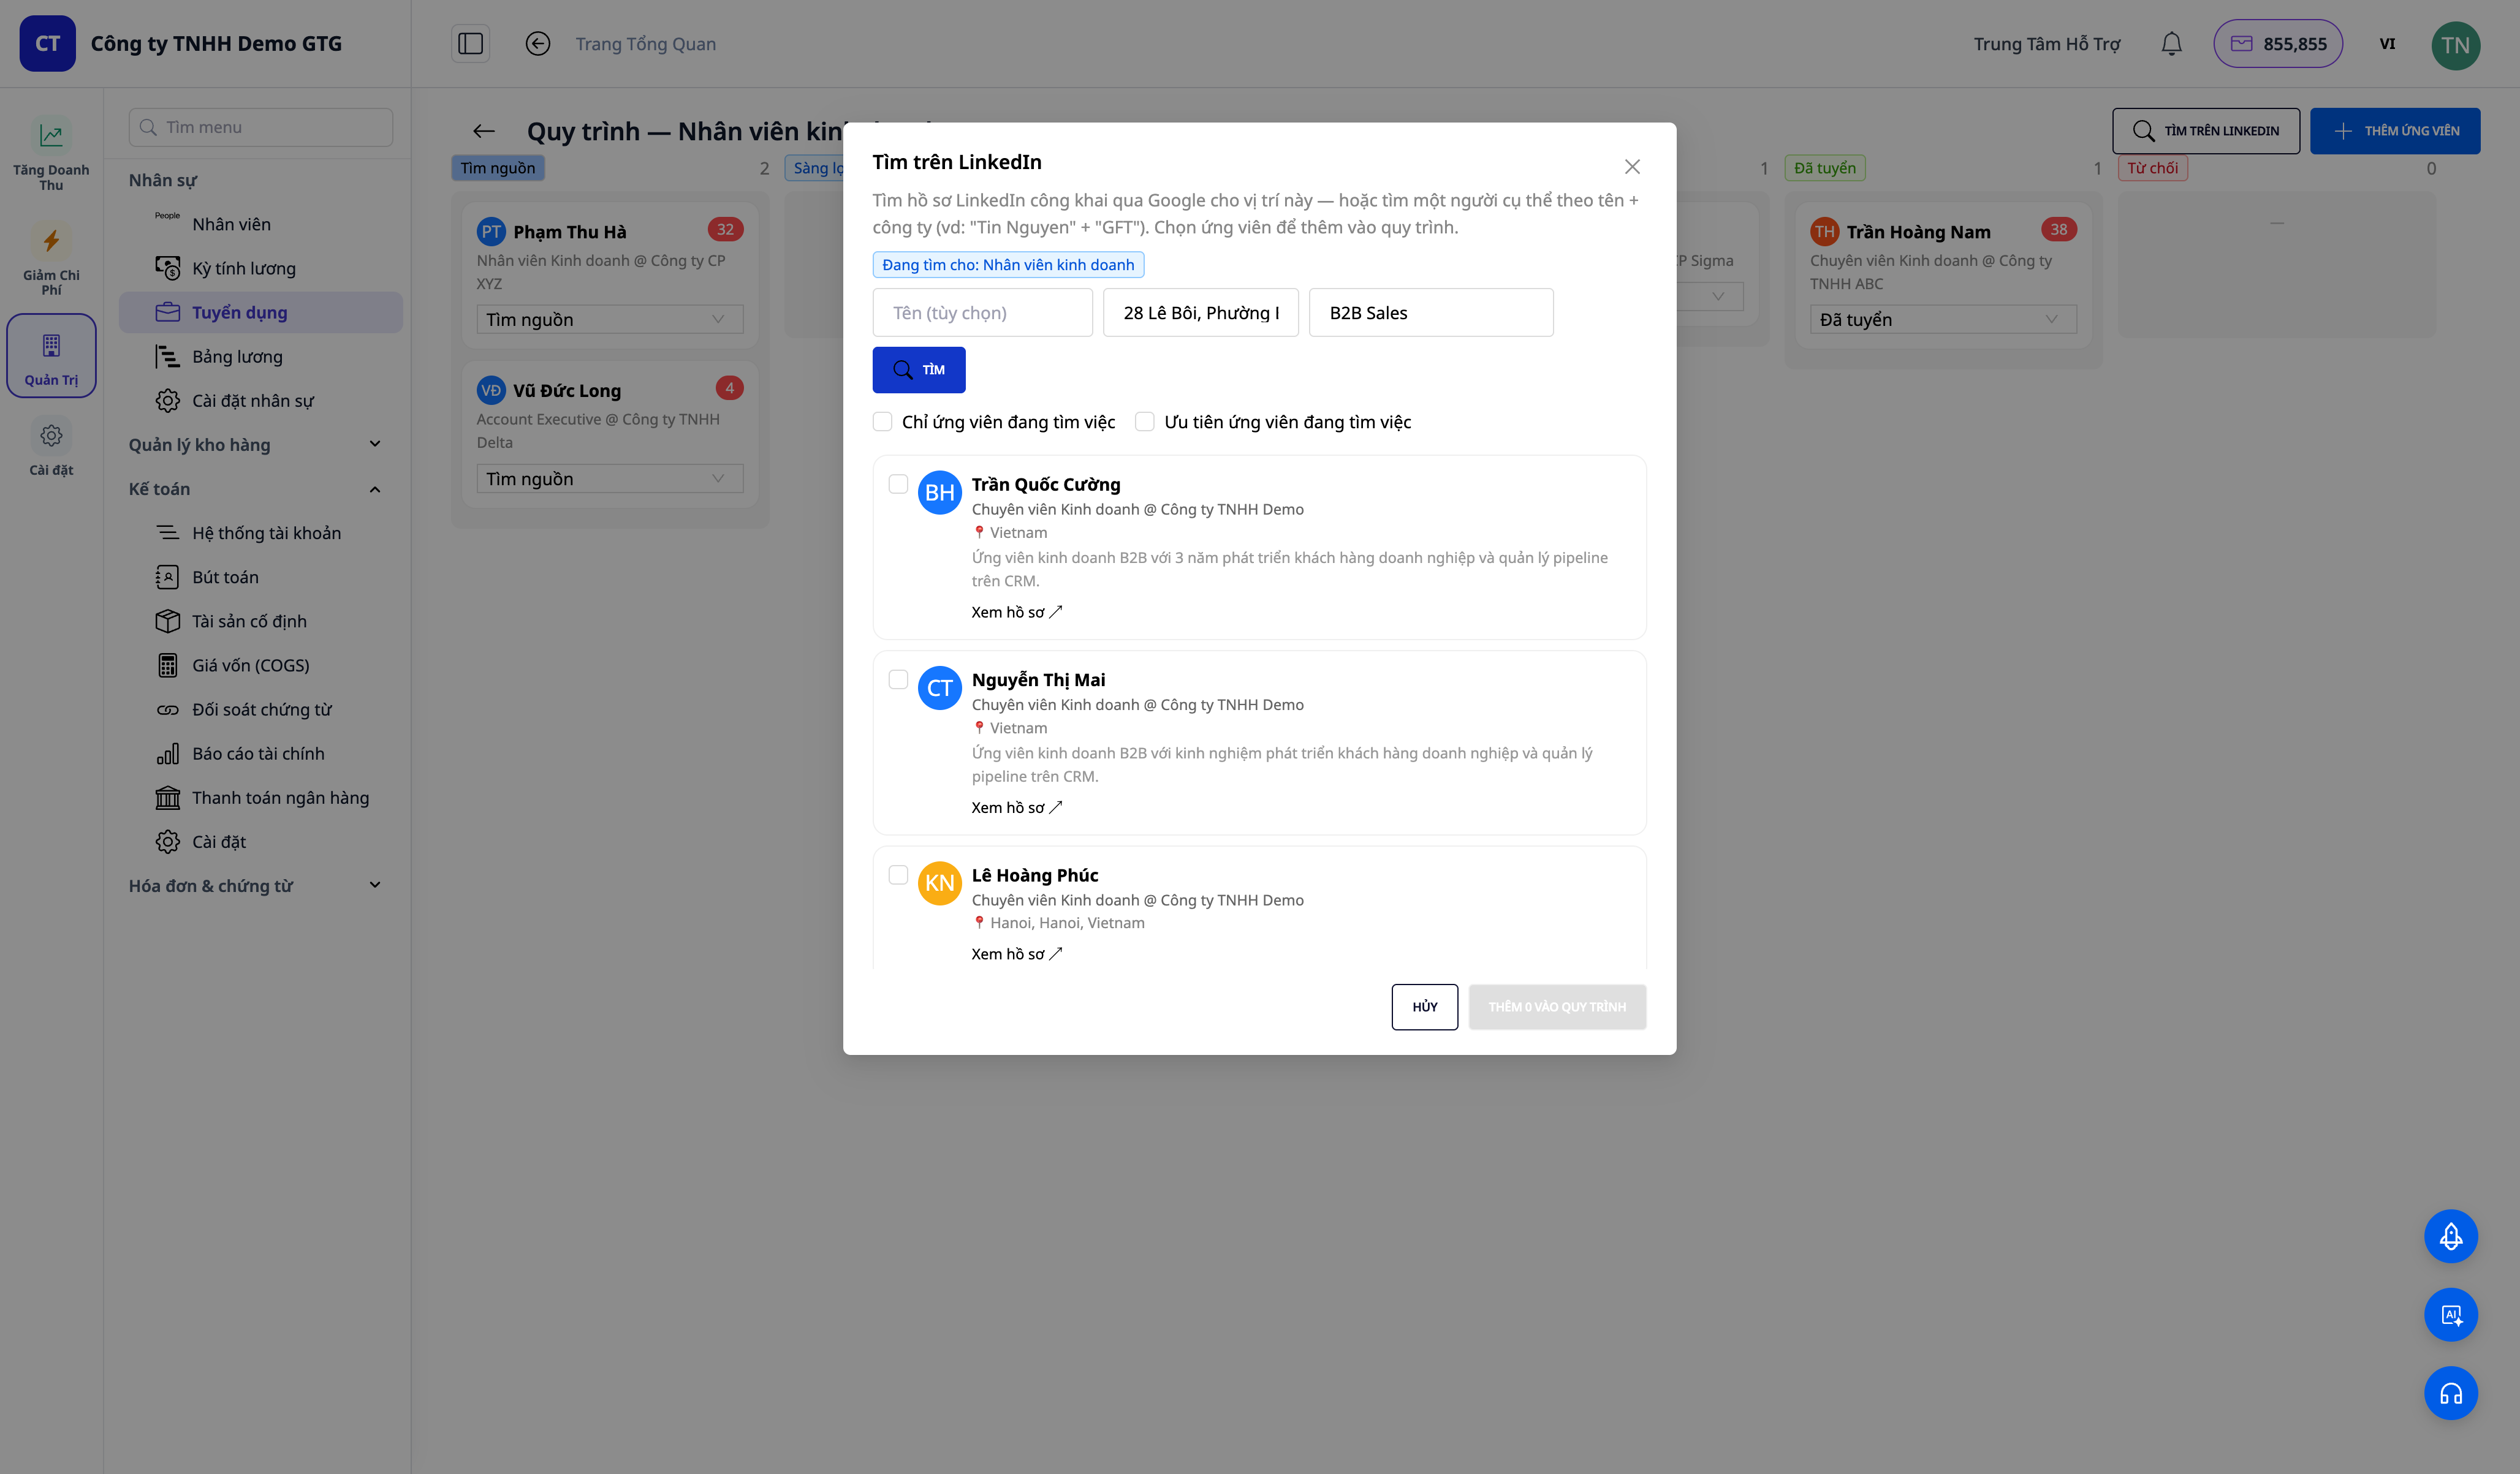Close the Tìm trên LinkedIn dialog
Viewport: 2520px width, 1474px height.
pos(1632,167)
